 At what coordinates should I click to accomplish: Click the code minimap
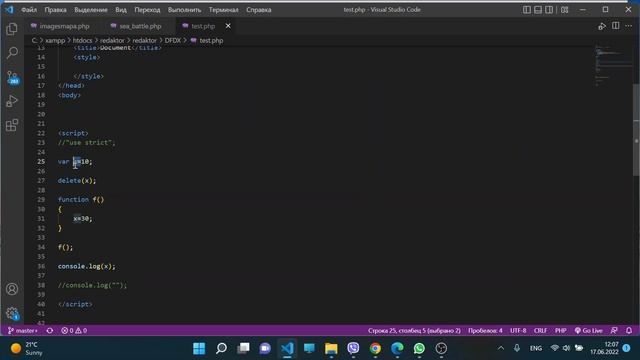tap(612, 65)
